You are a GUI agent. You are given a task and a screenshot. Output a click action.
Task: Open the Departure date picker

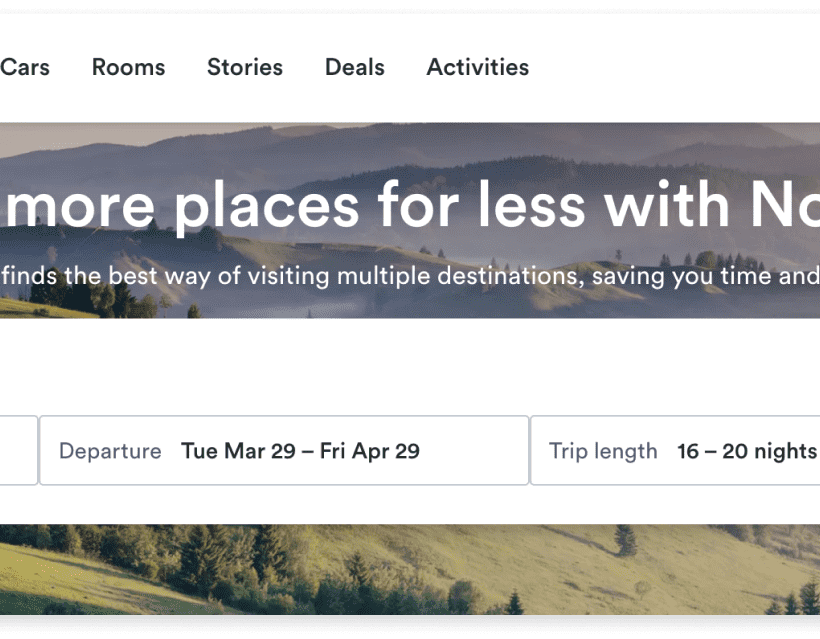point(283,450)
